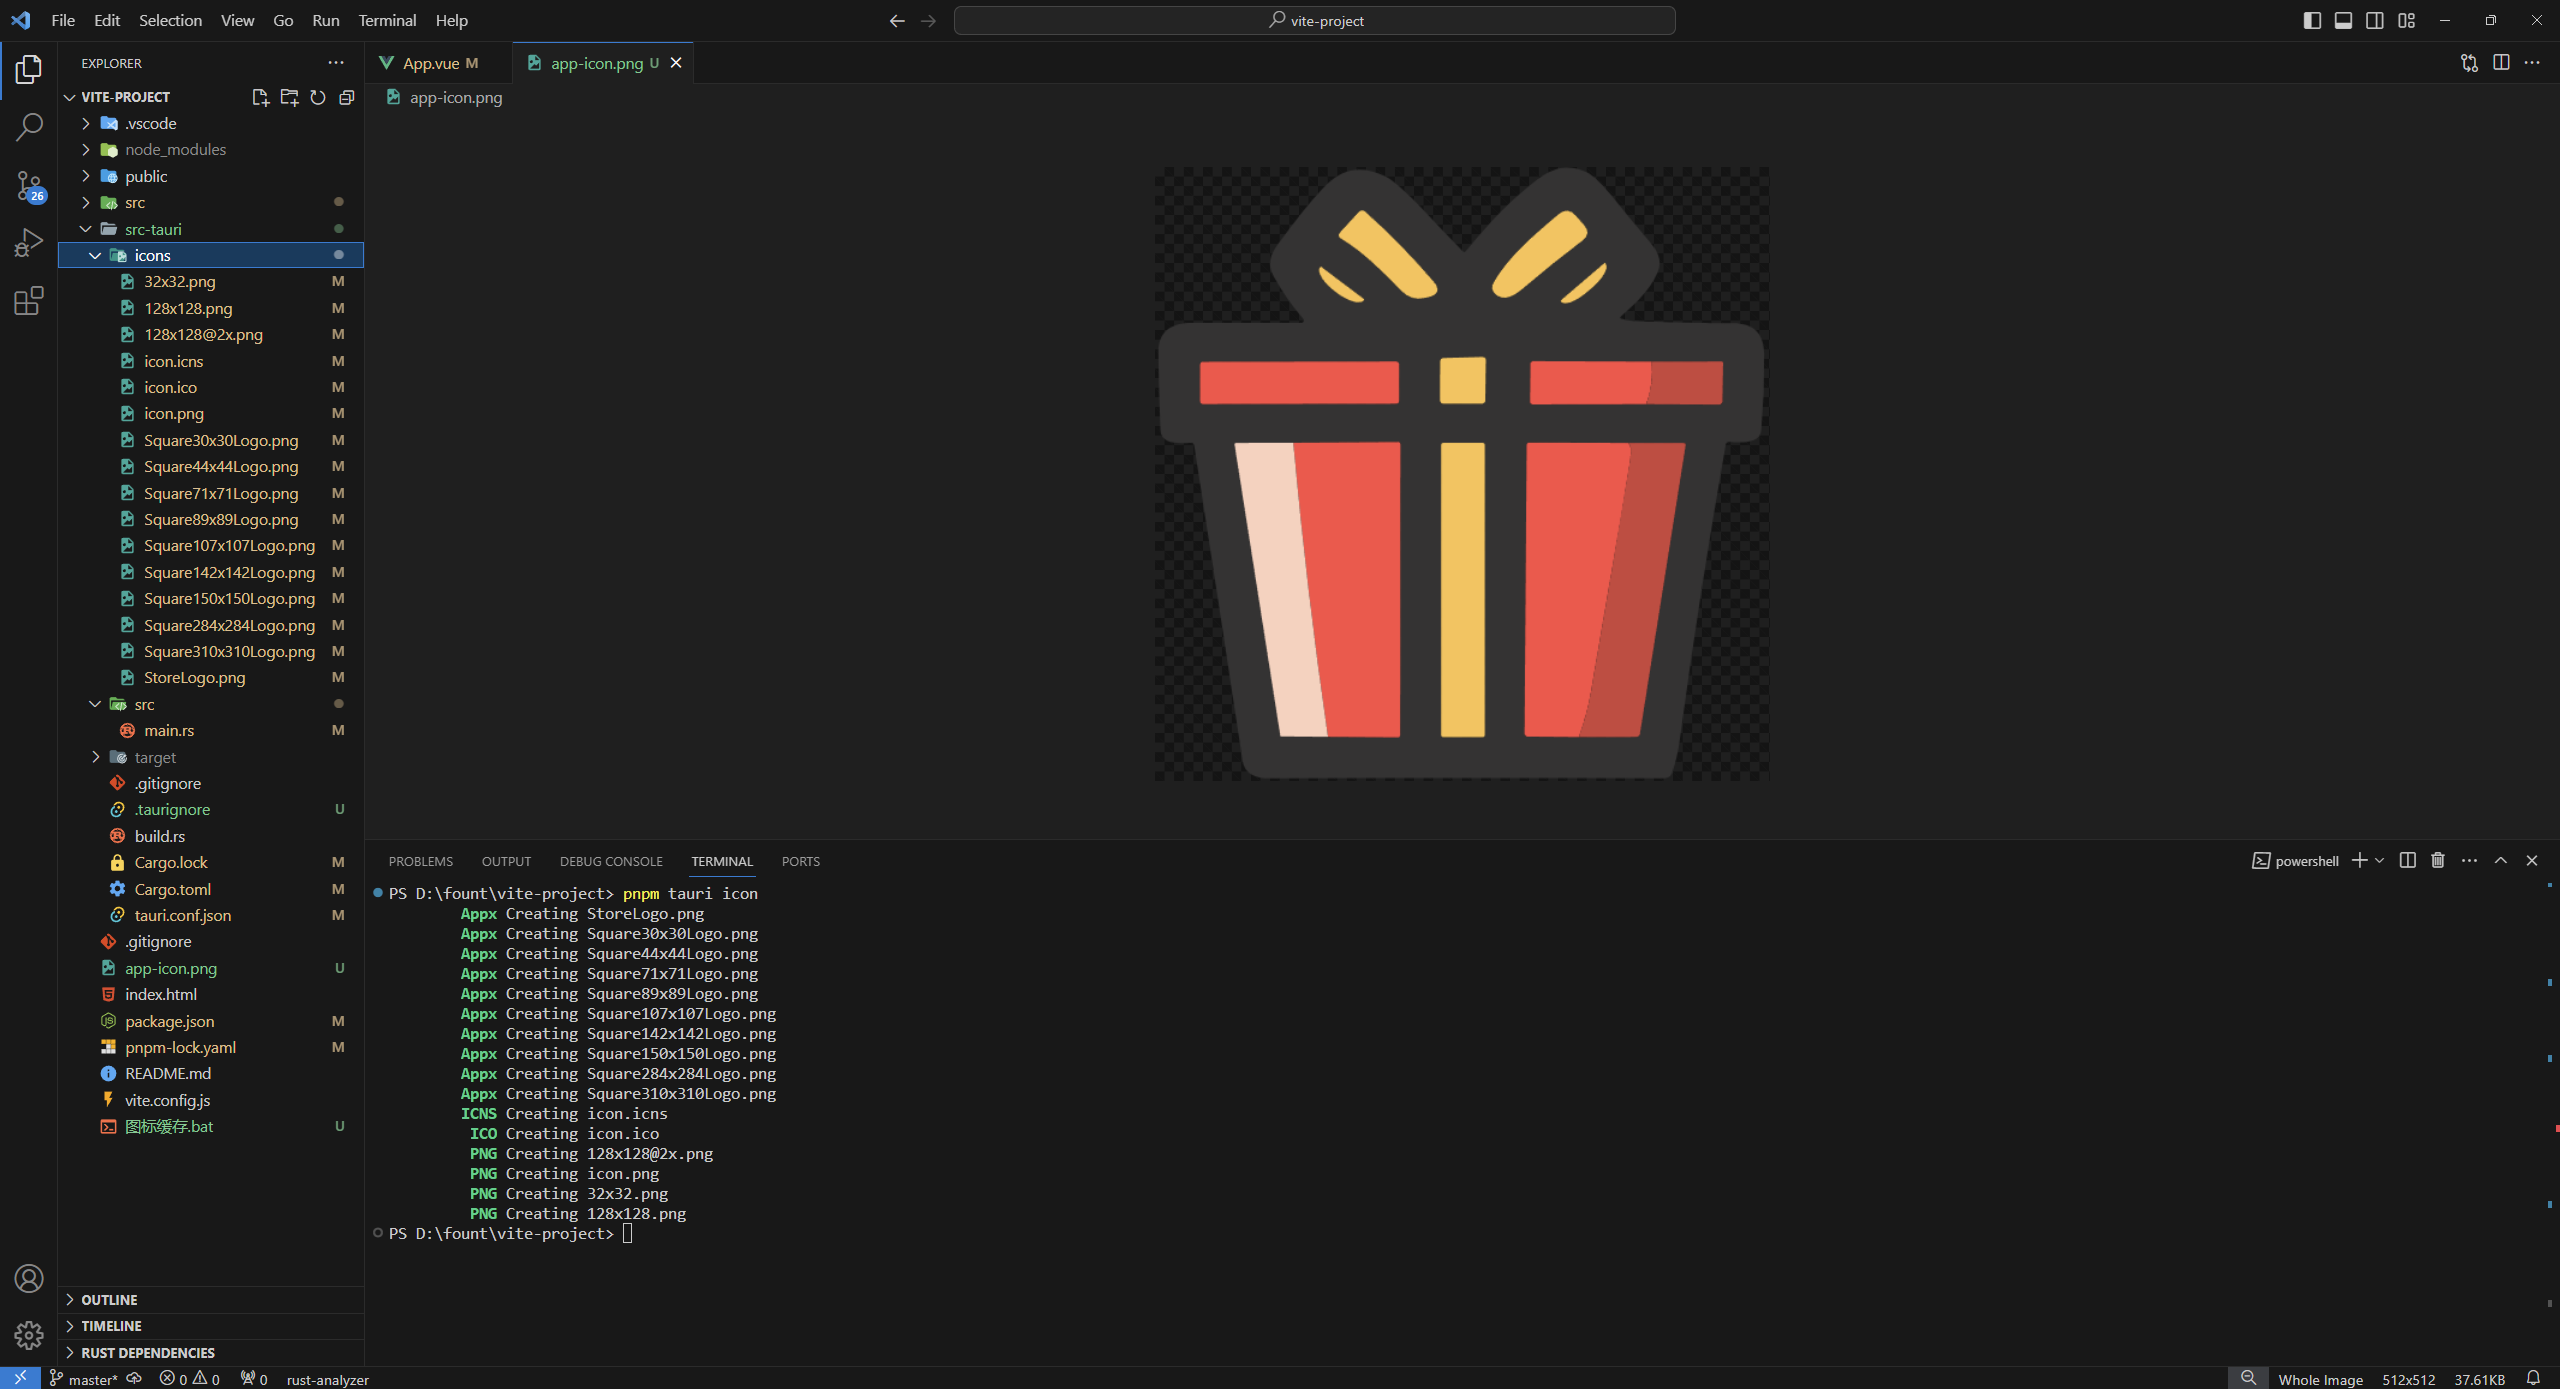Click rust-analyzer in status bar
This screenshot has width=2560, height=1389.
point(328,1379)
